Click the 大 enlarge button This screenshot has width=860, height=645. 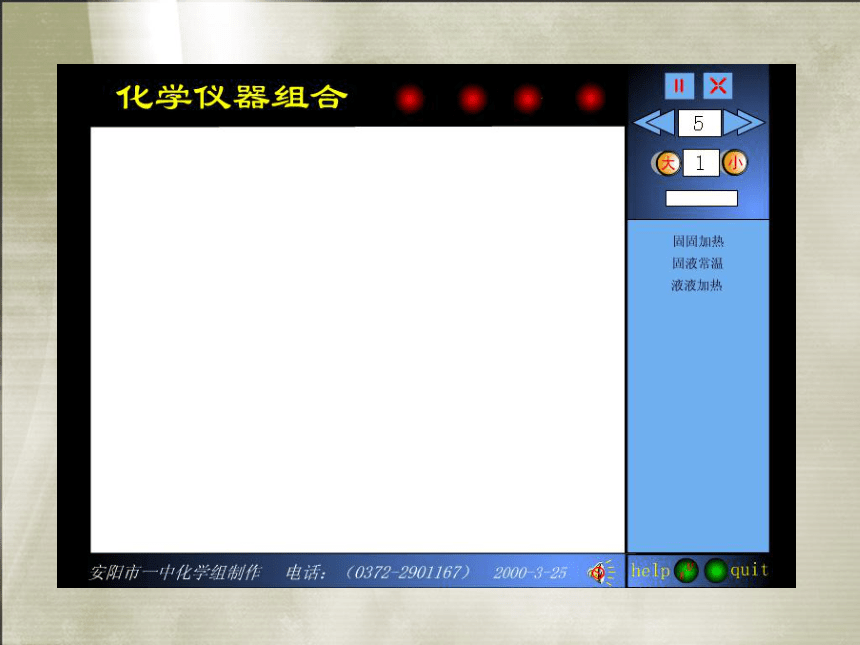667,163
